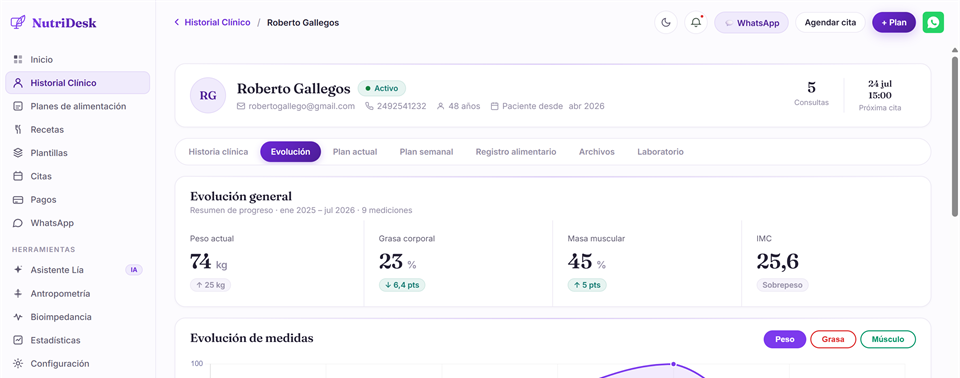
Task: Click the IA badge beside Asistente Lía
Action: tap(133, 270)
